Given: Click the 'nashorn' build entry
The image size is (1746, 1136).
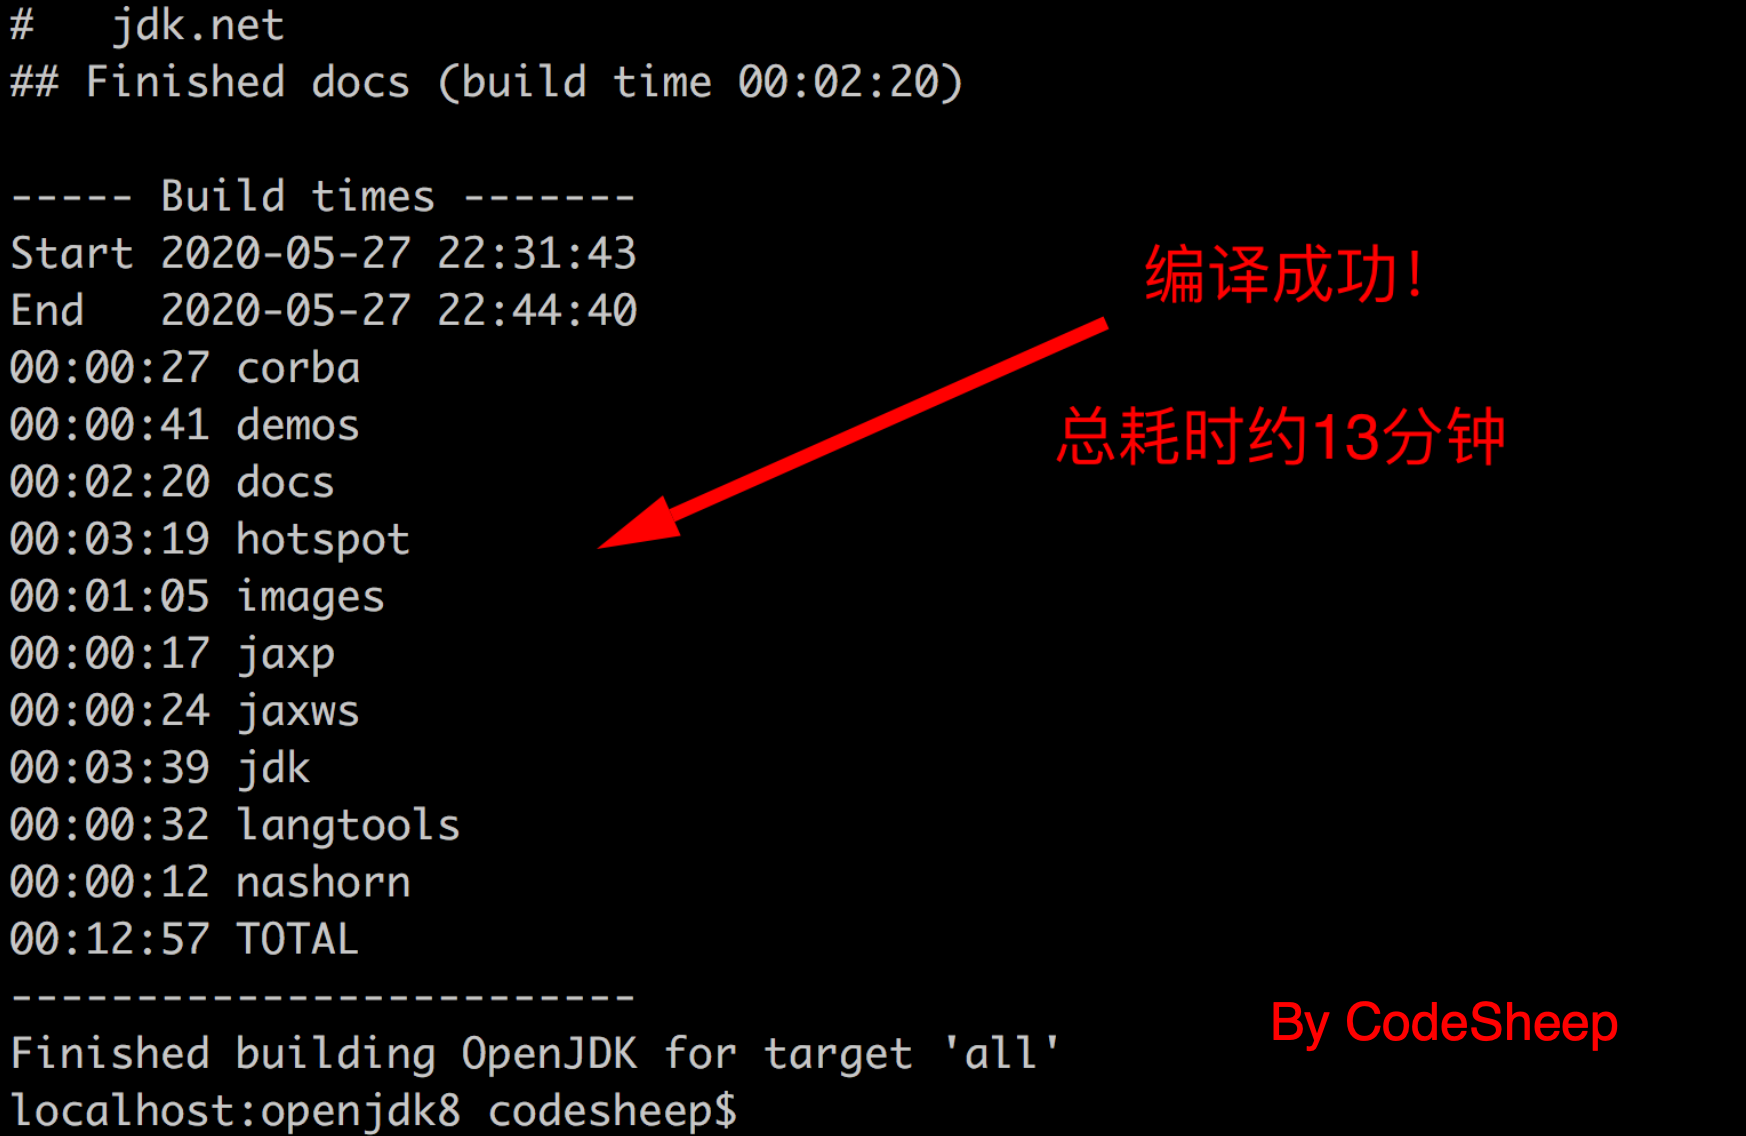Looking at the screenshot, I should tap(210, 882).
